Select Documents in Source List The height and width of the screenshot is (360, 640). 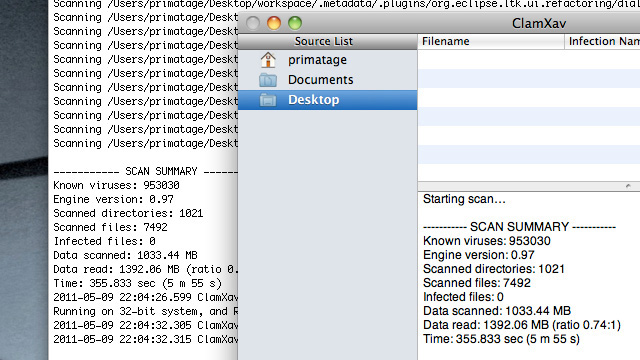(327, 80)
